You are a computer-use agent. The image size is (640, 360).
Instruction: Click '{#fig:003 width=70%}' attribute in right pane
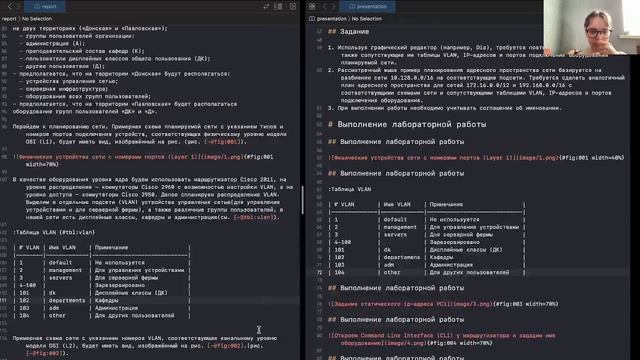[526, 304]
